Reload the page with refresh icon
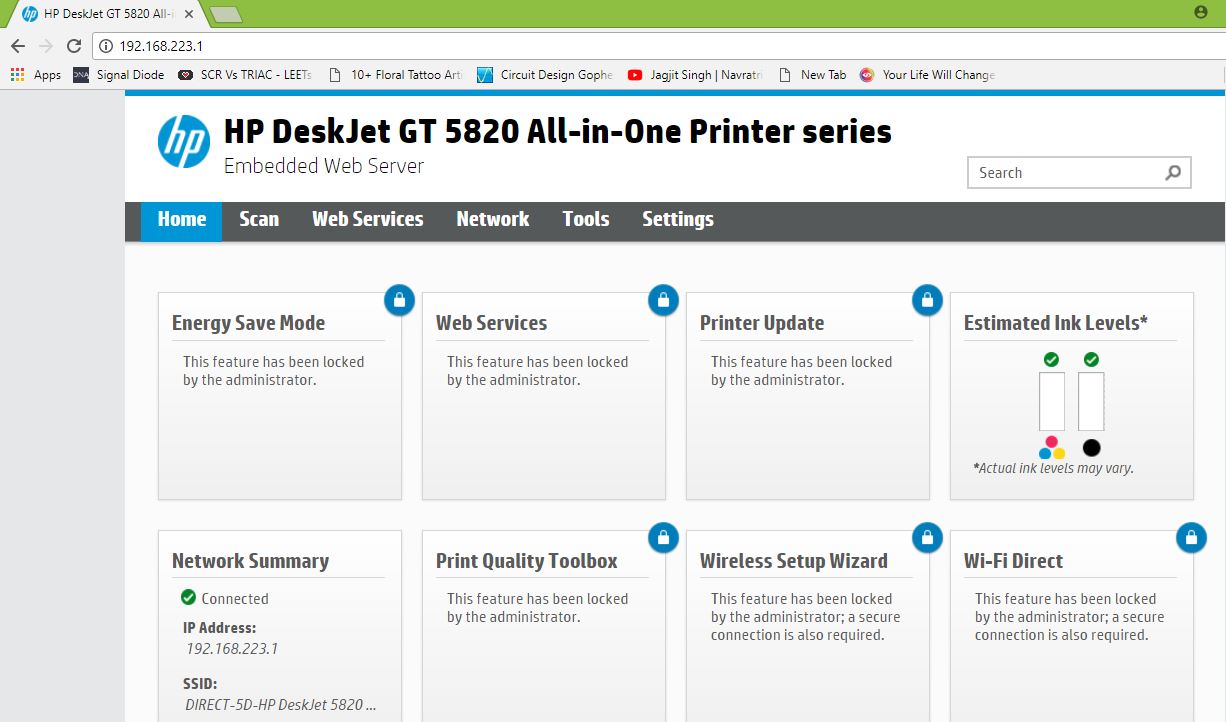Image resolution: width=1226 pixels, height=722 pixels. (x=74, y=46)
